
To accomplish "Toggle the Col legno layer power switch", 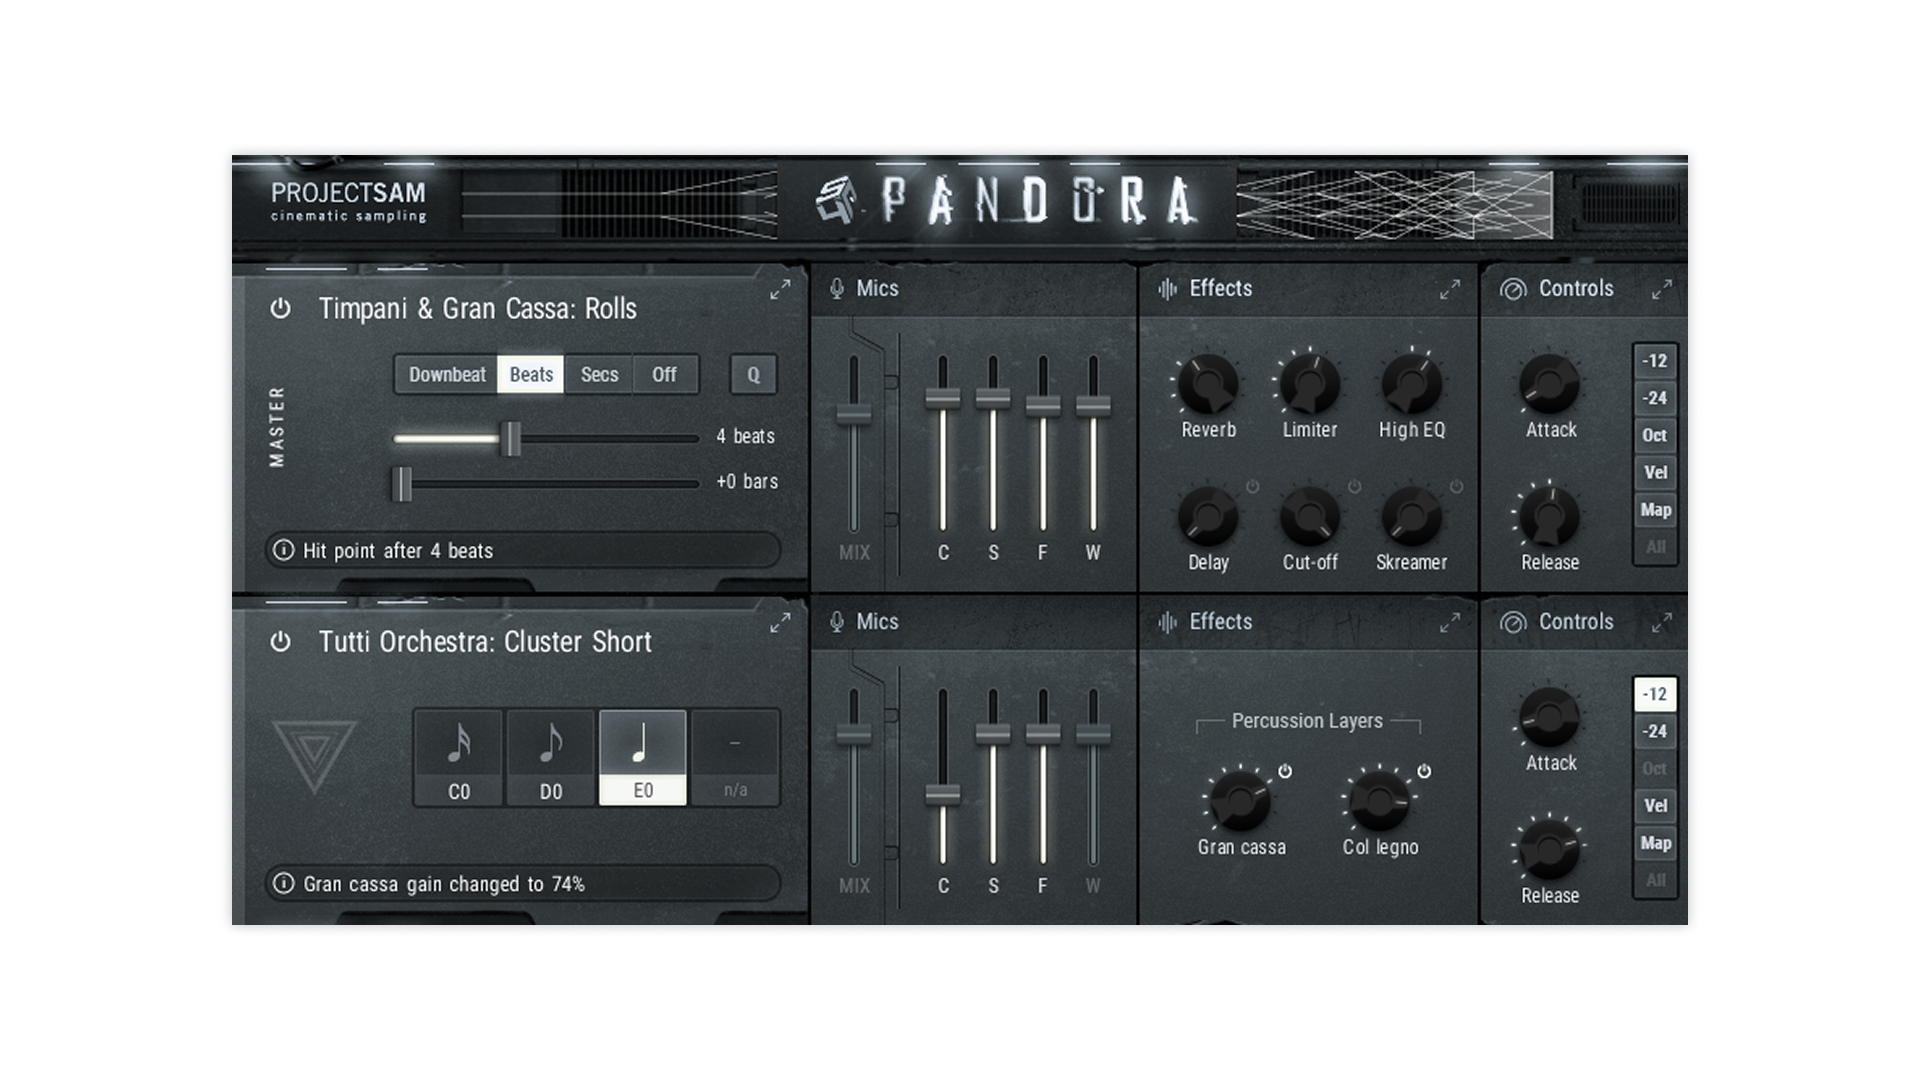I will (1424, 771).
